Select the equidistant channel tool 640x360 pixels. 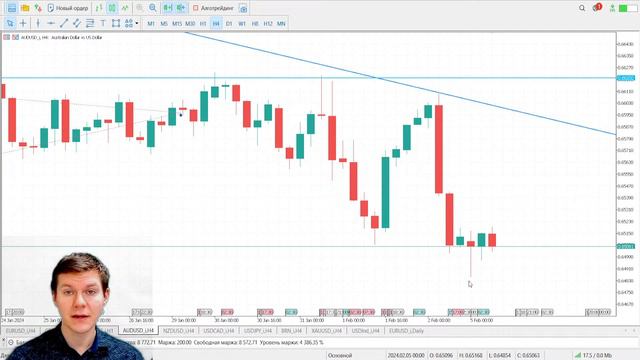pos(77,23)
